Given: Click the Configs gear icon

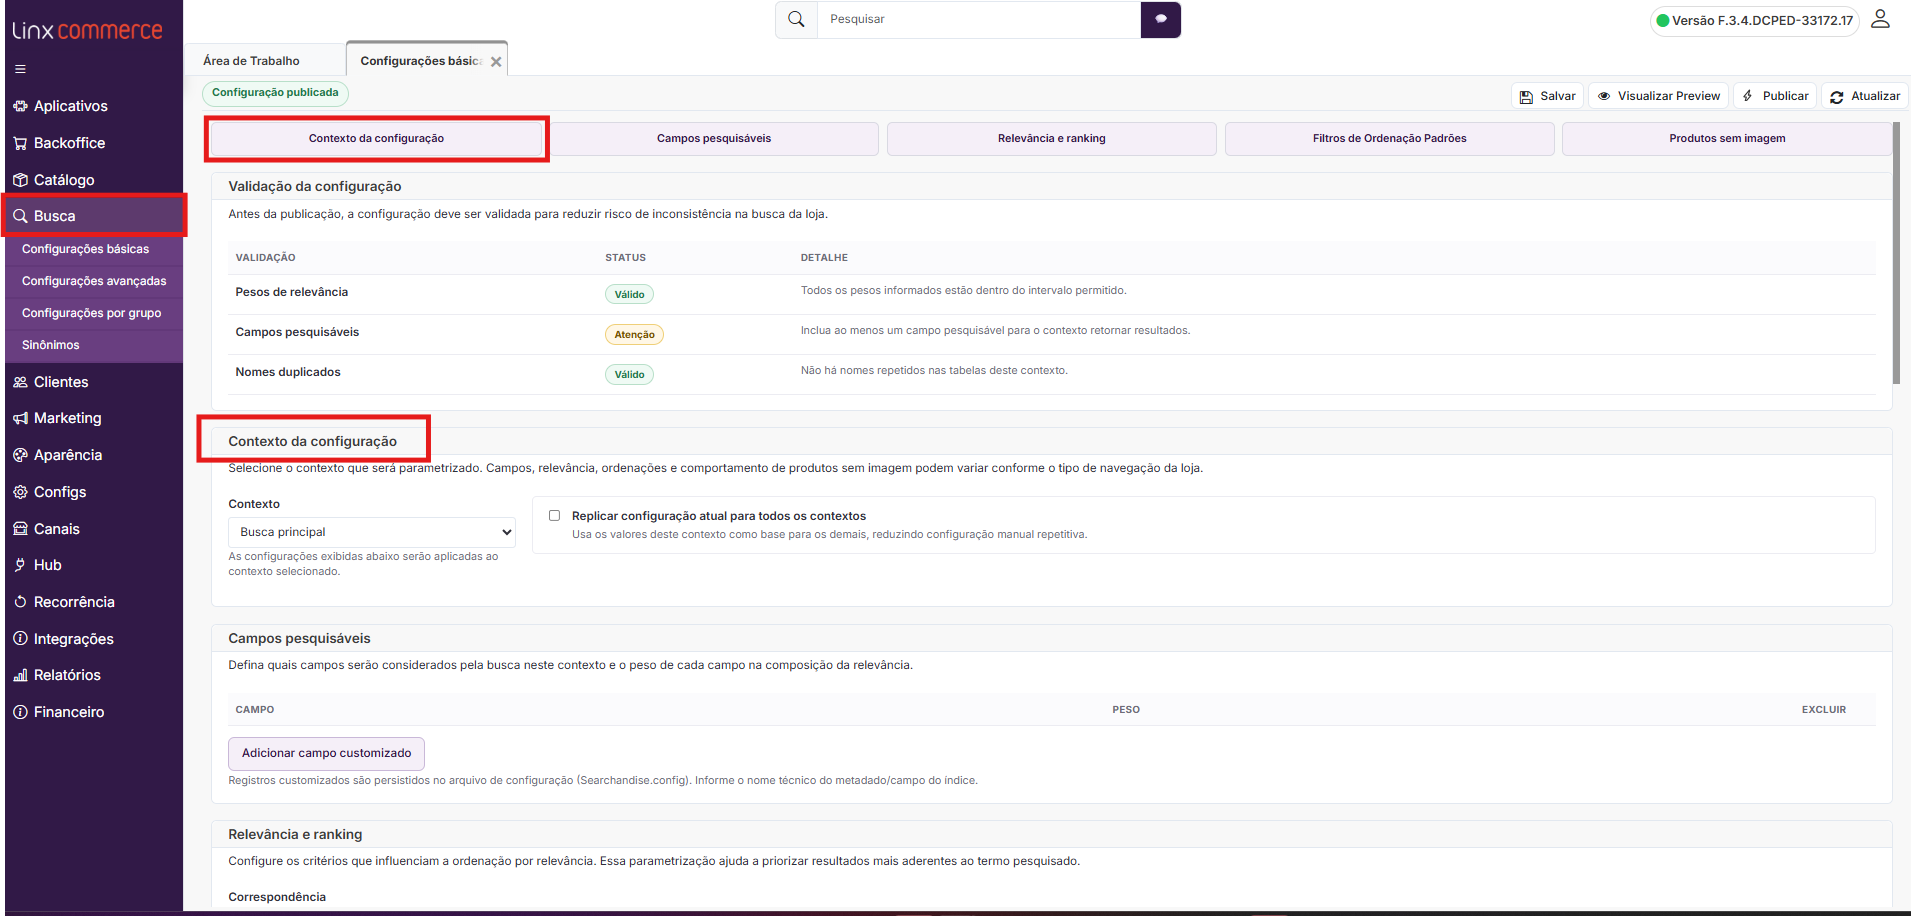Looking at the screenshot, I should pyautogui.click(x=20, y=492).
